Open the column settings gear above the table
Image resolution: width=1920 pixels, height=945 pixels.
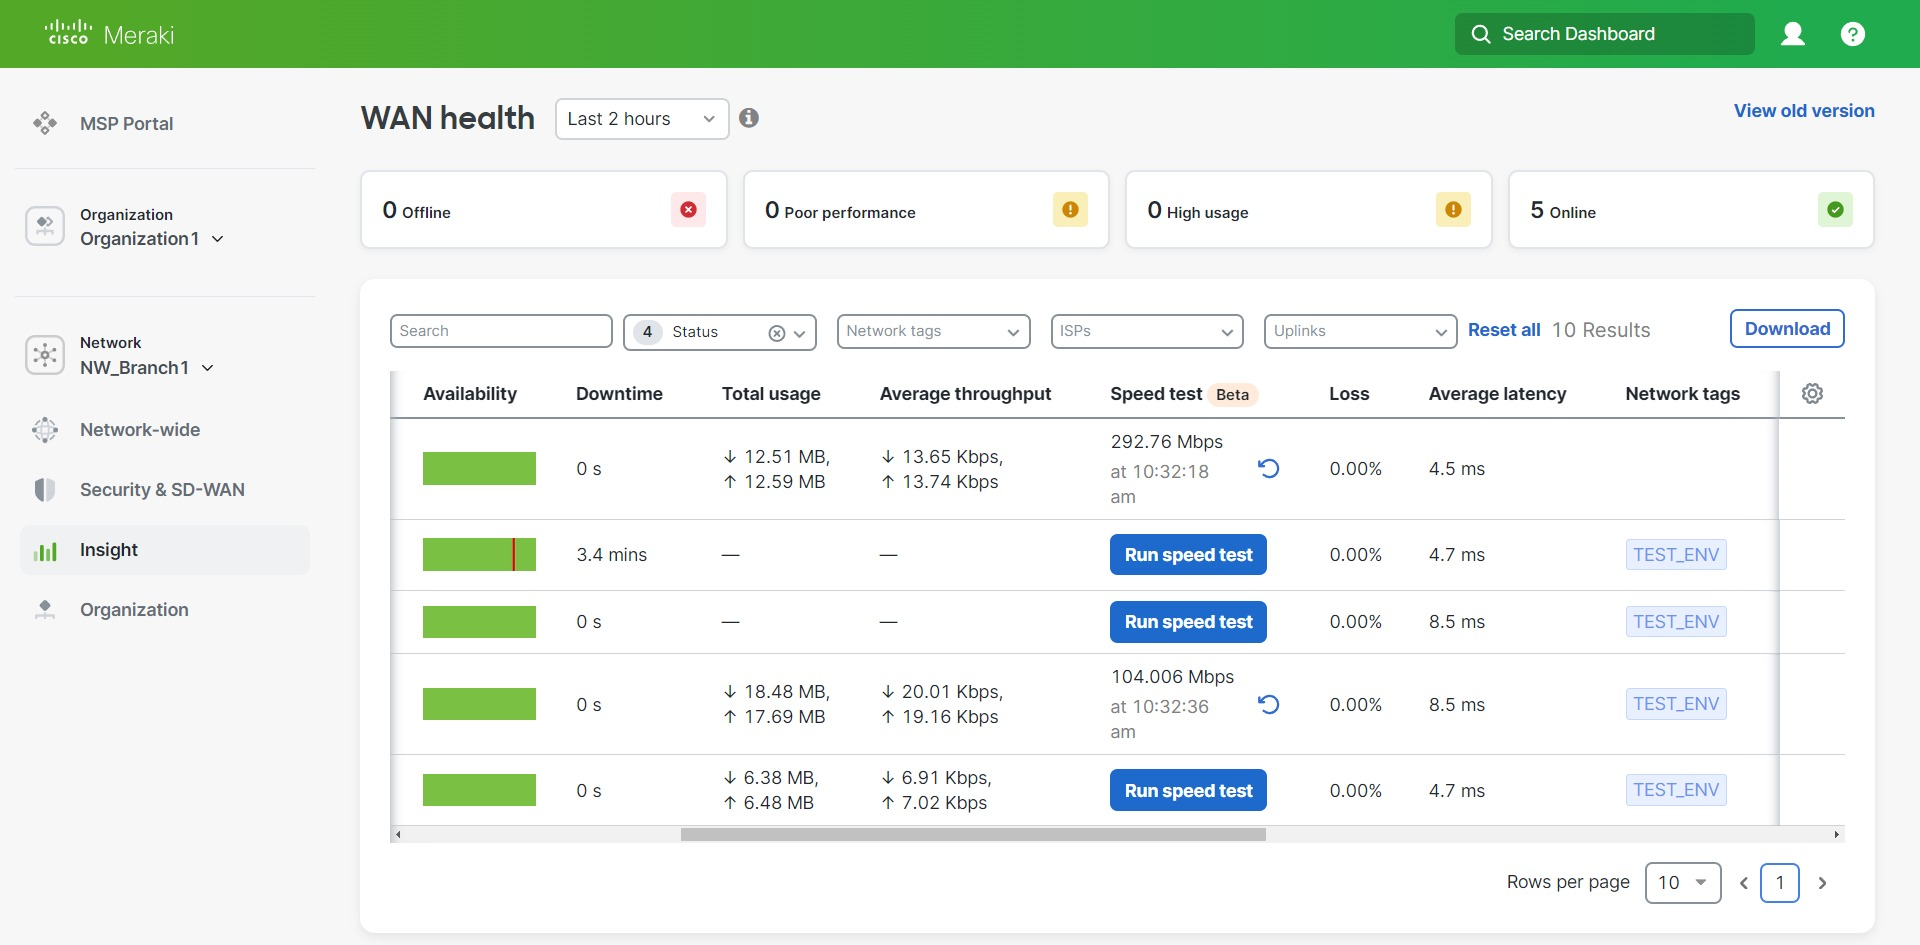[1813, 393]
